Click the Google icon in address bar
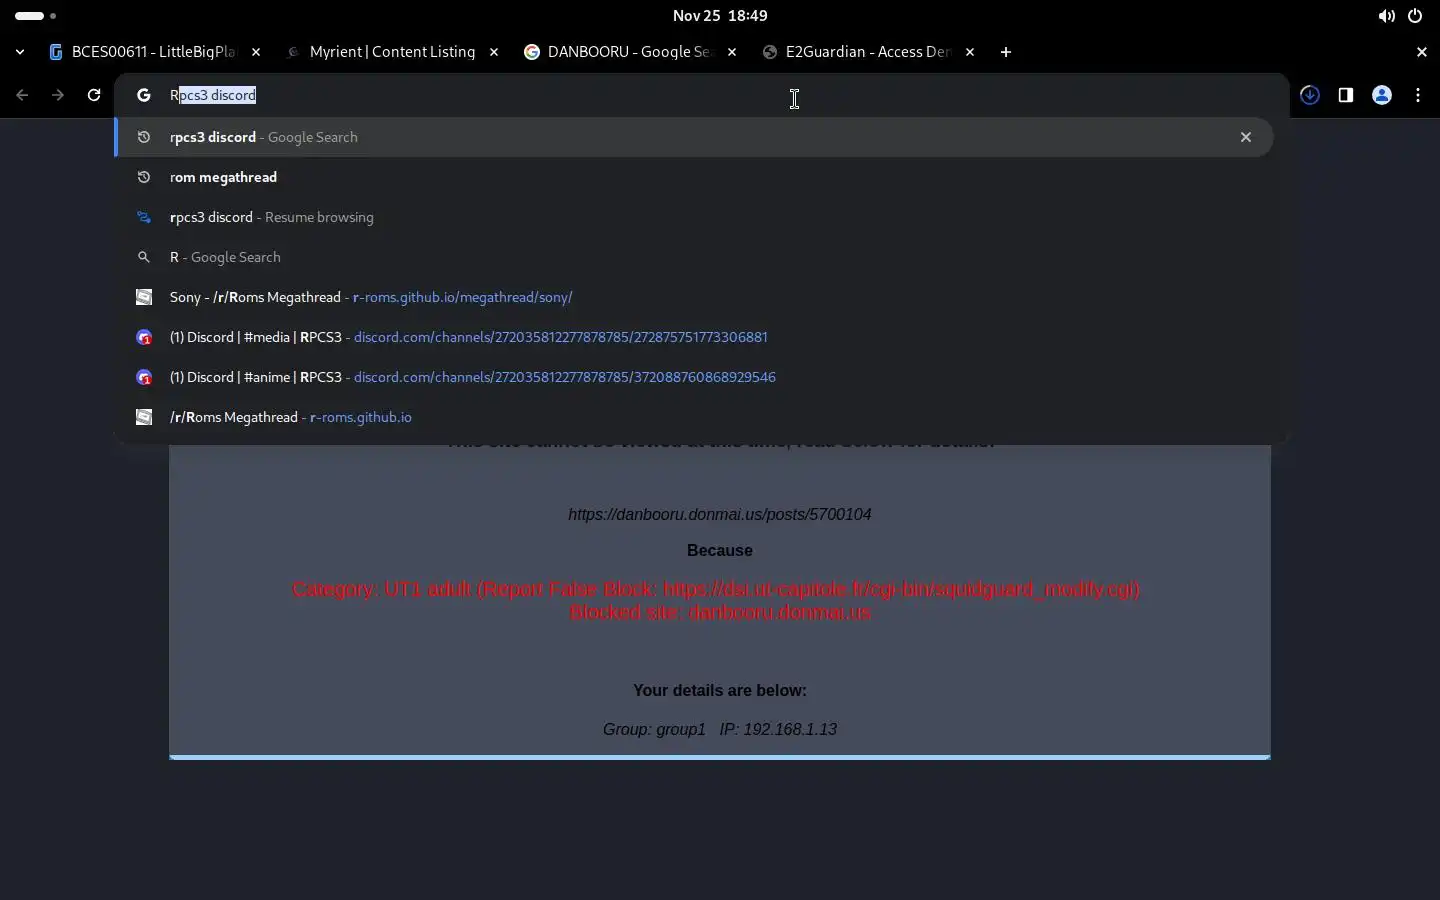Viewport: 1440px width, 900px height. [x=144, y=95]
